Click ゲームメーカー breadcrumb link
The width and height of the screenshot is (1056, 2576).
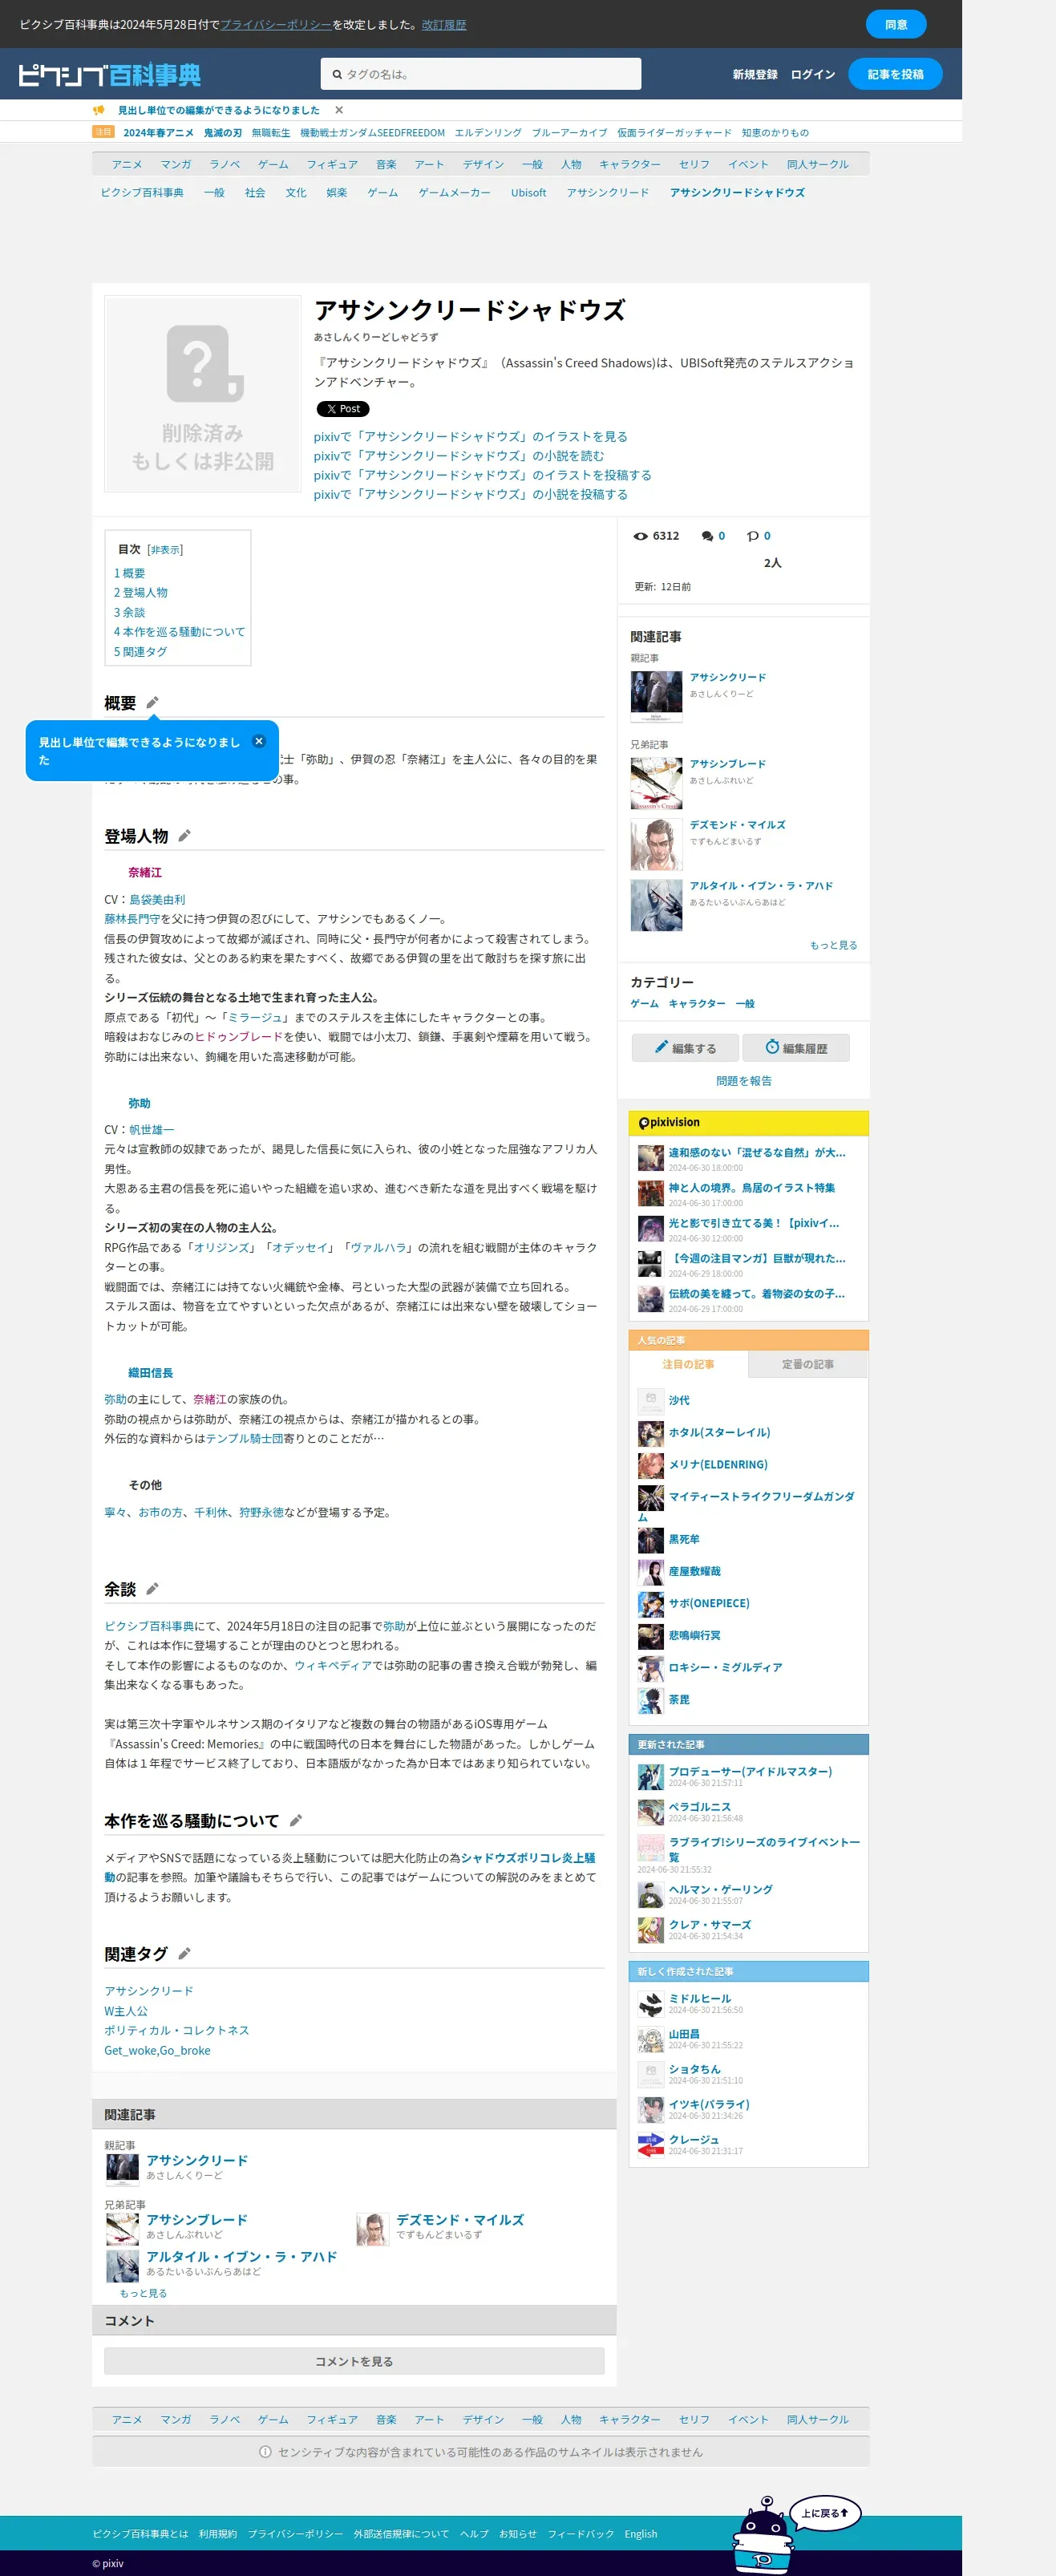coord(454,193)
